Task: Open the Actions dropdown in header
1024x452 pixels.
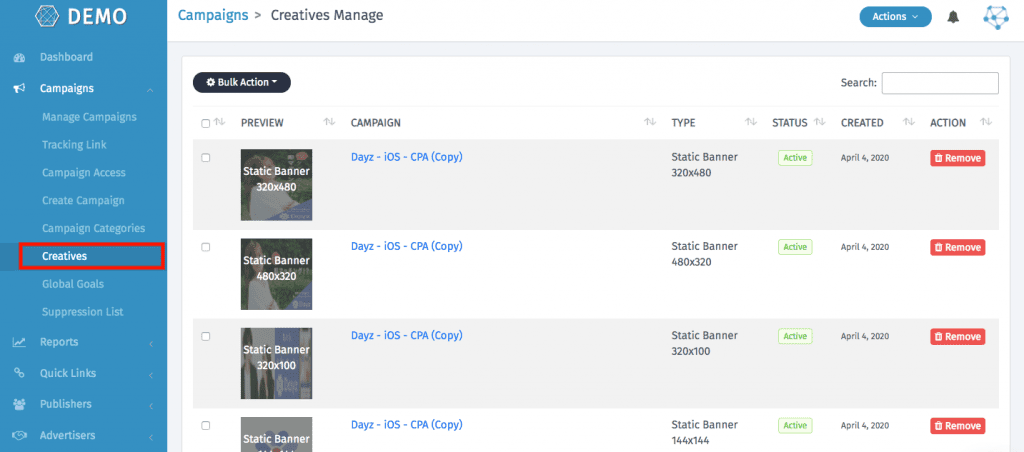Action: pyautogui.click(x=895, y=17)
